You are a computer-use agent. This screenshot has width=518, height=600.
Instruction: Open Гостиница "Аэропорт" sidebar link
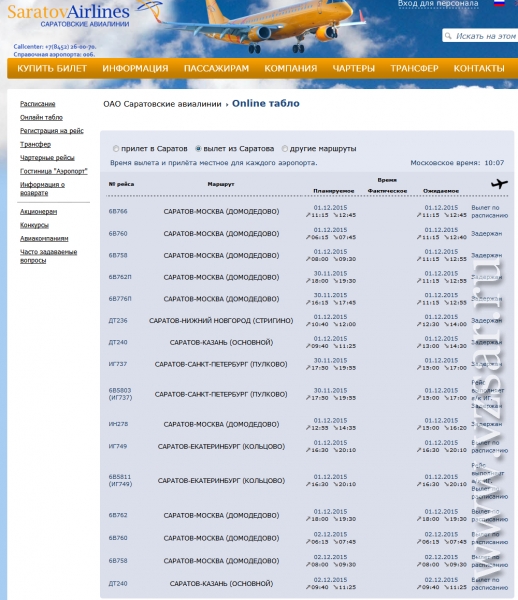click(x=54, y=171)
